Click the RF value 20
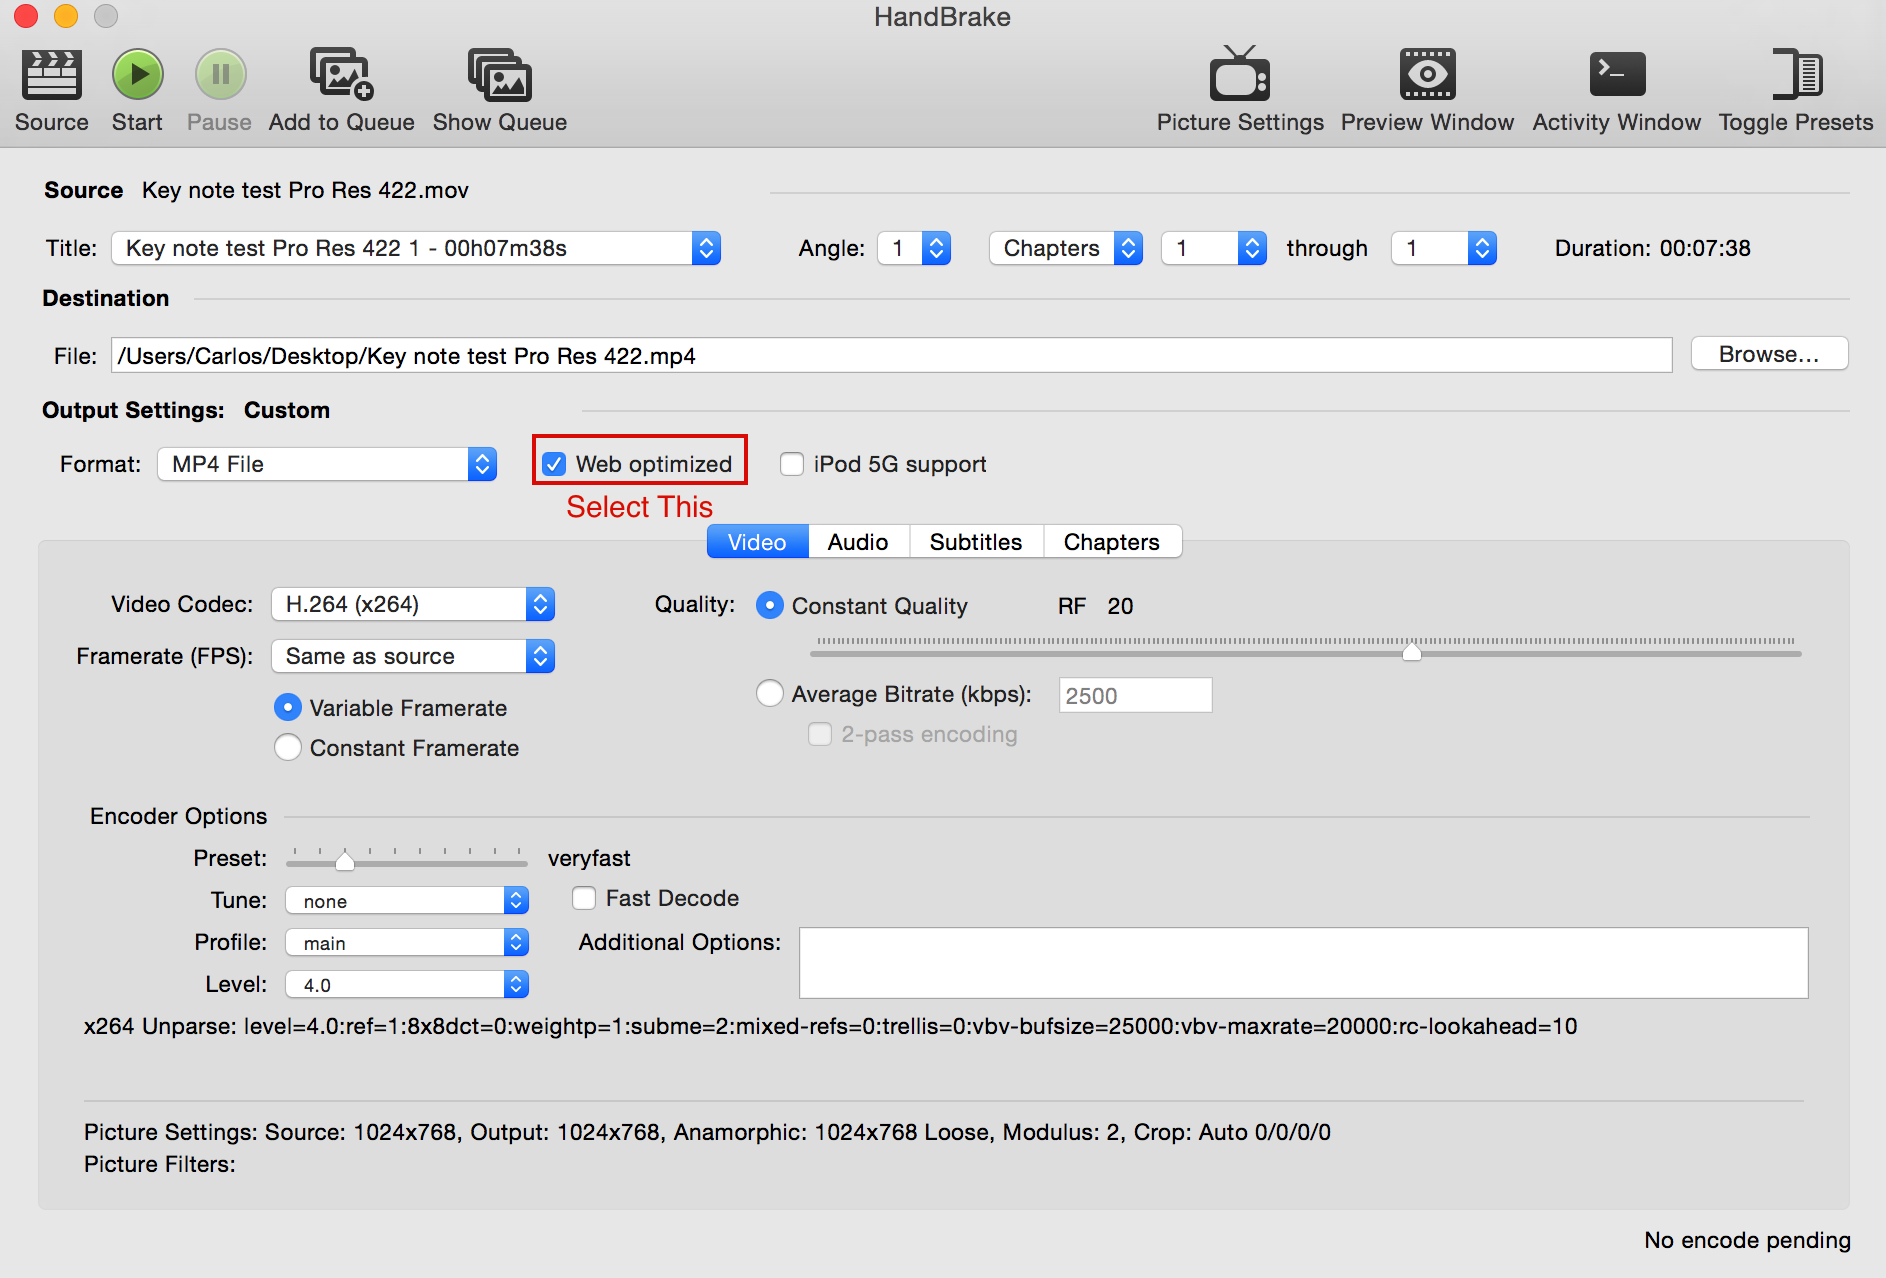The image size is (1886, 1278). [x=1120, y=606]
